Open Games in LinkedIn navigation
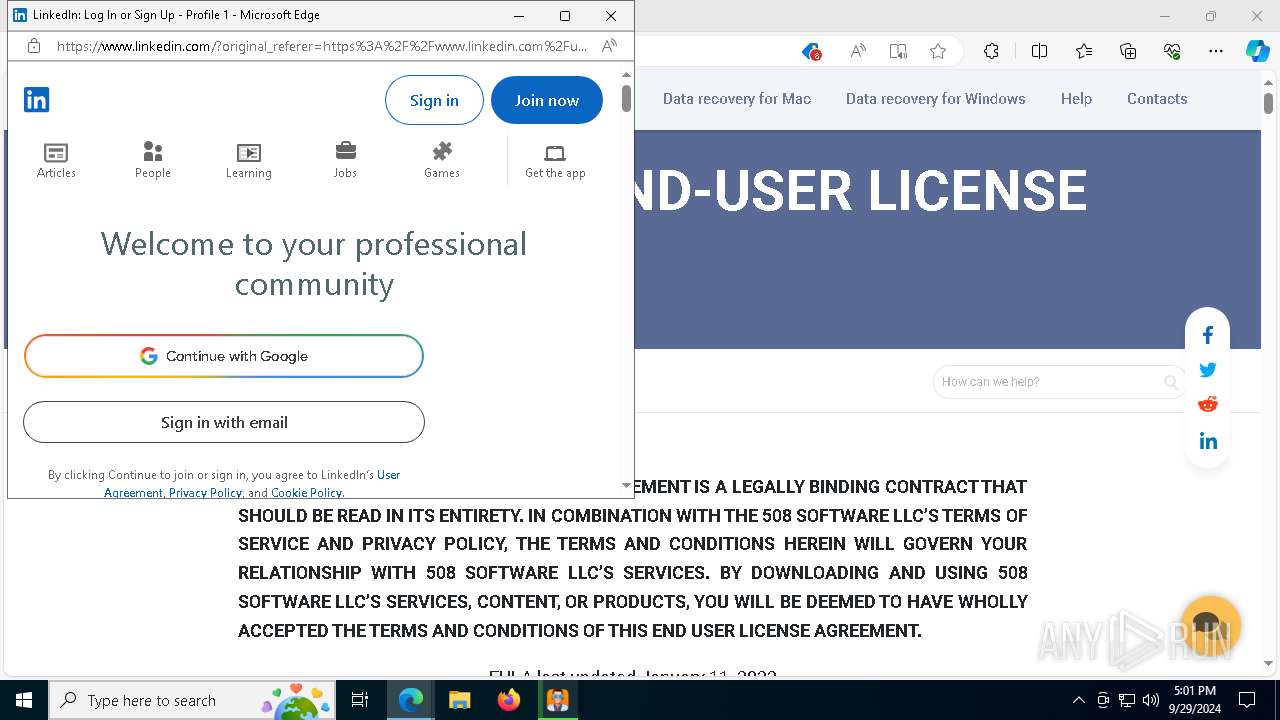The image size is (1280, 720). click(x=442, y=160)
